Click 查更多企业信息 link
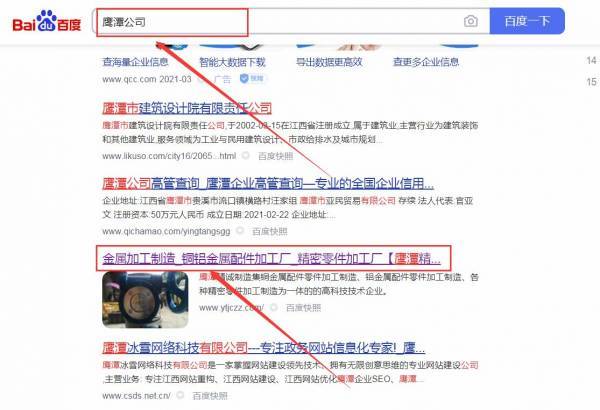Image resolution: width=600 pixels, height=410 pixels. (426, 62)
